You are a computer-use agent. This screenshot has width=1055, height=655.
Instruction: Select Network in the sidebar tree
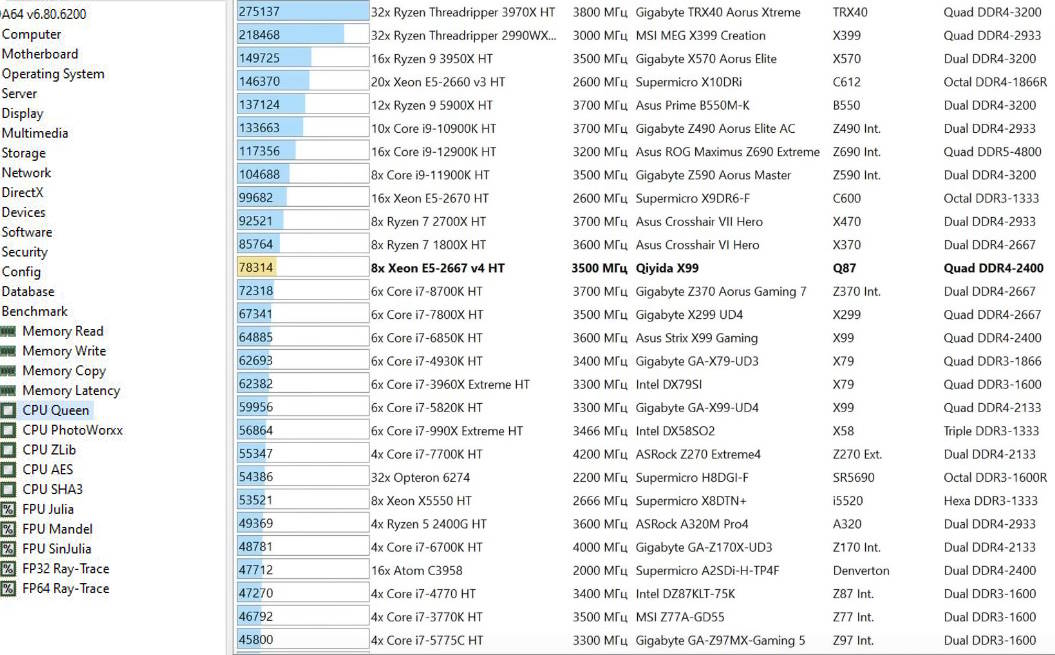click(26, 173)
